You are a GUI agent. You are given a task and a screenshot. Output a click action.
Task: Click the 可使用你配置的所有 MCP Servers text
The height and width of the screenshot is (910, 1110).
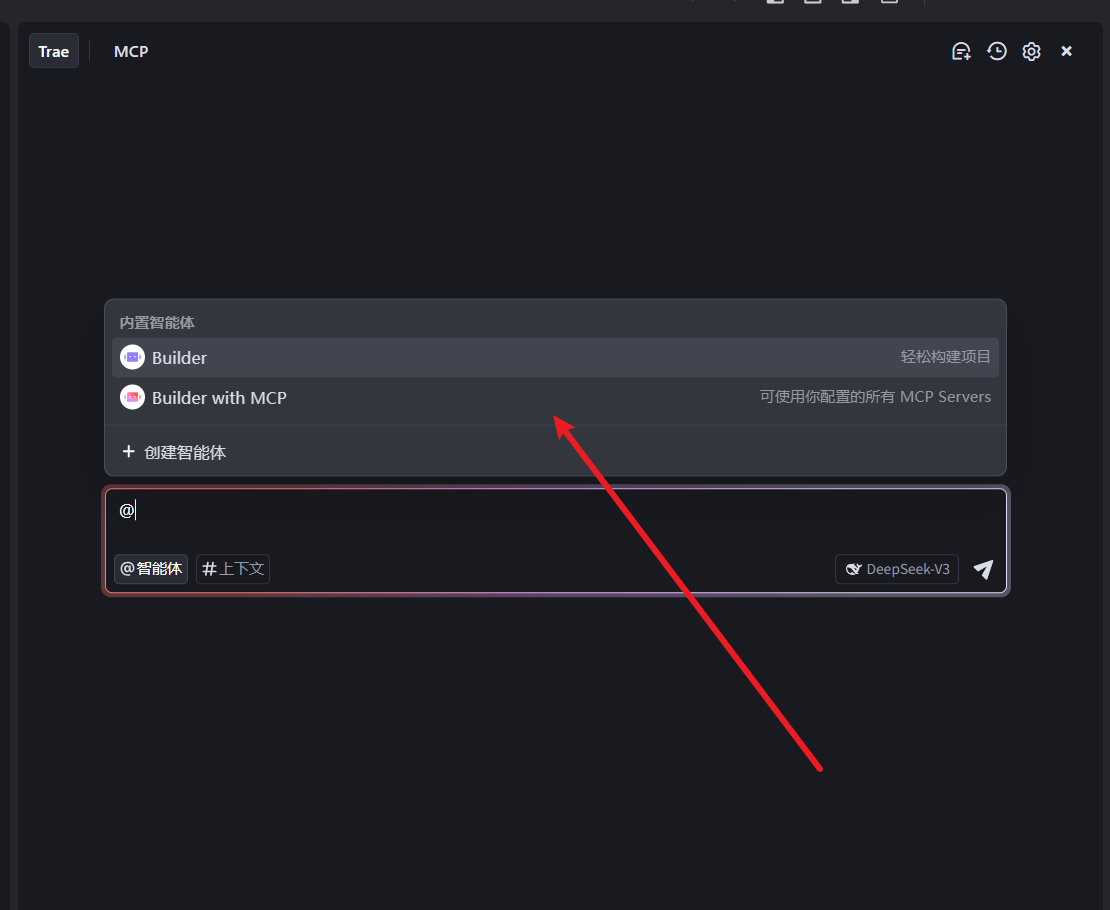(875, 397)
